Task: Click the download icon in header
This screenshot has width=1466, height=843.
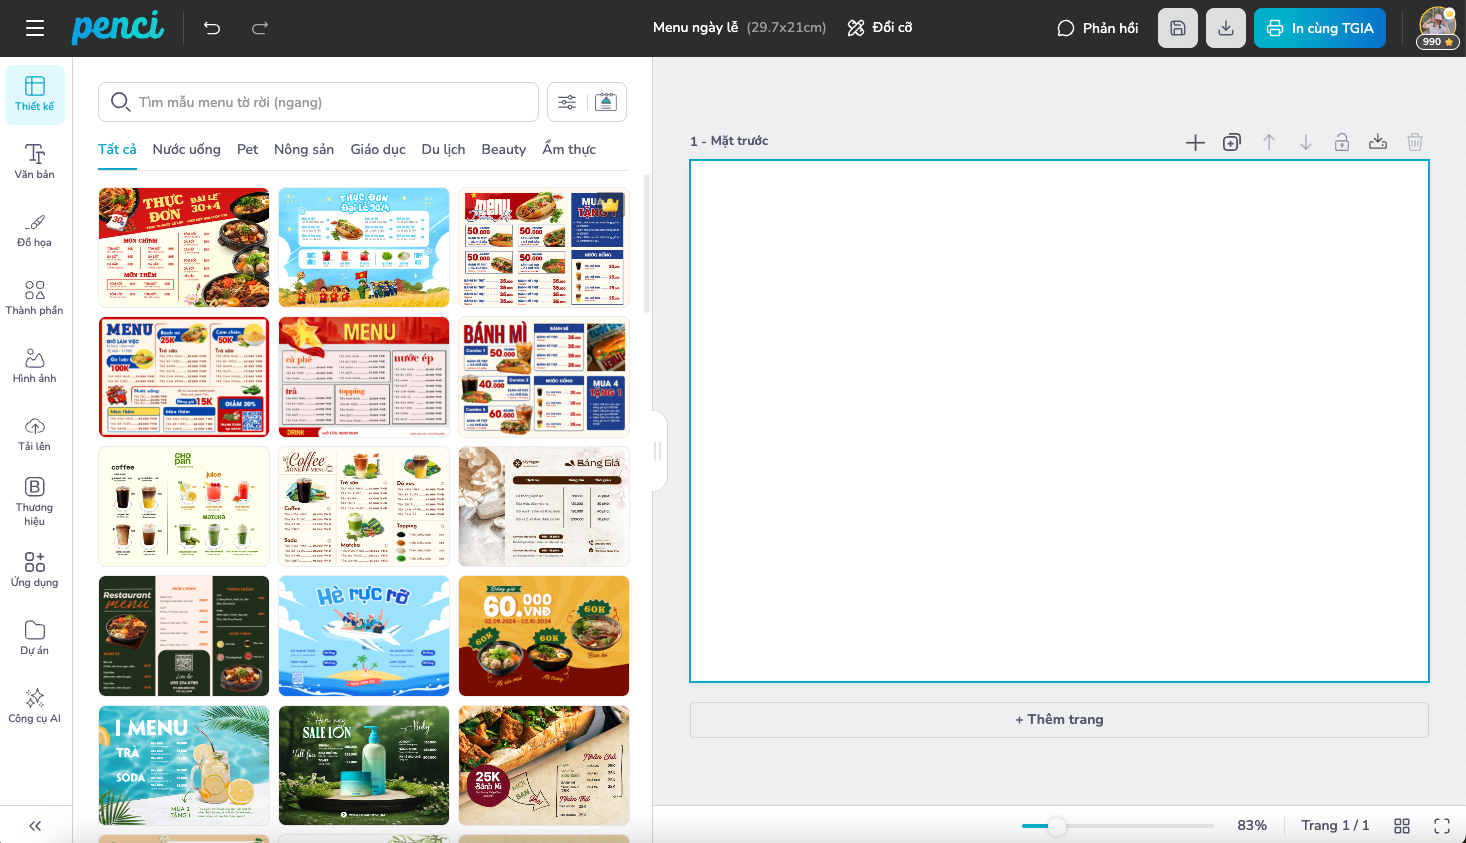Action: click(1225, 28)
